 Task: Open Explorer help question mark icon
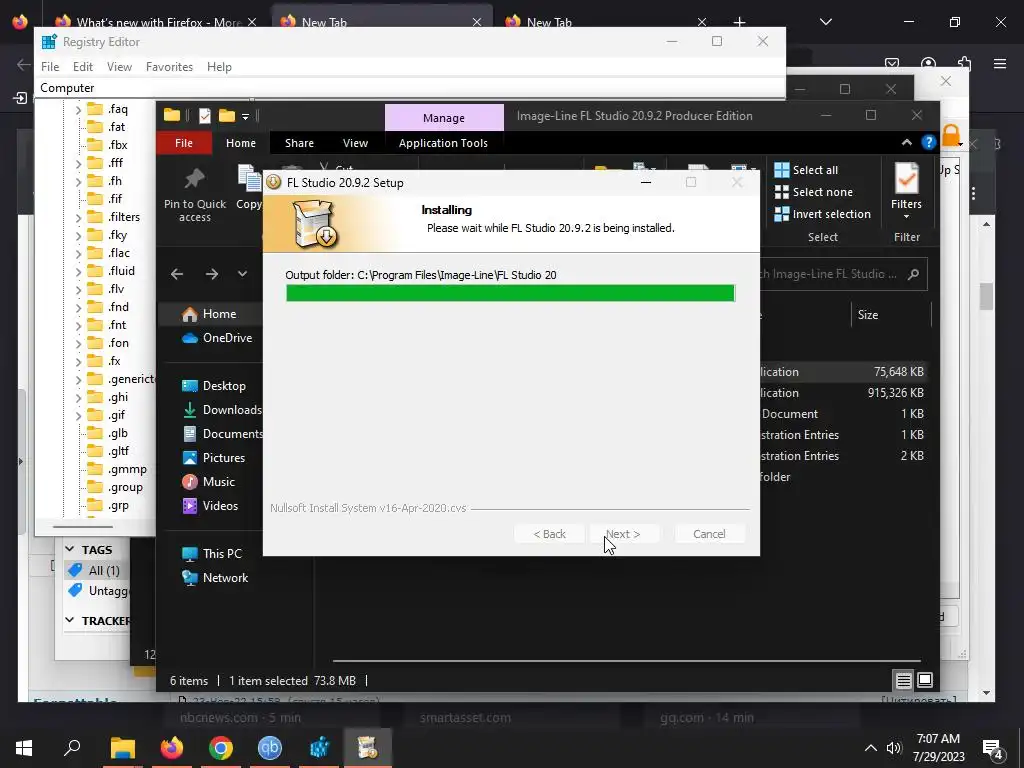(928, 142)
